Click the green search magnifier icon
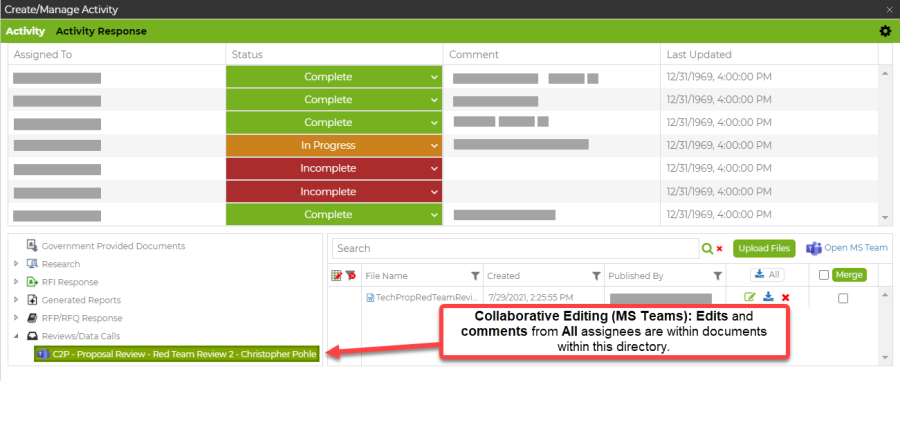 coord(707,249)
